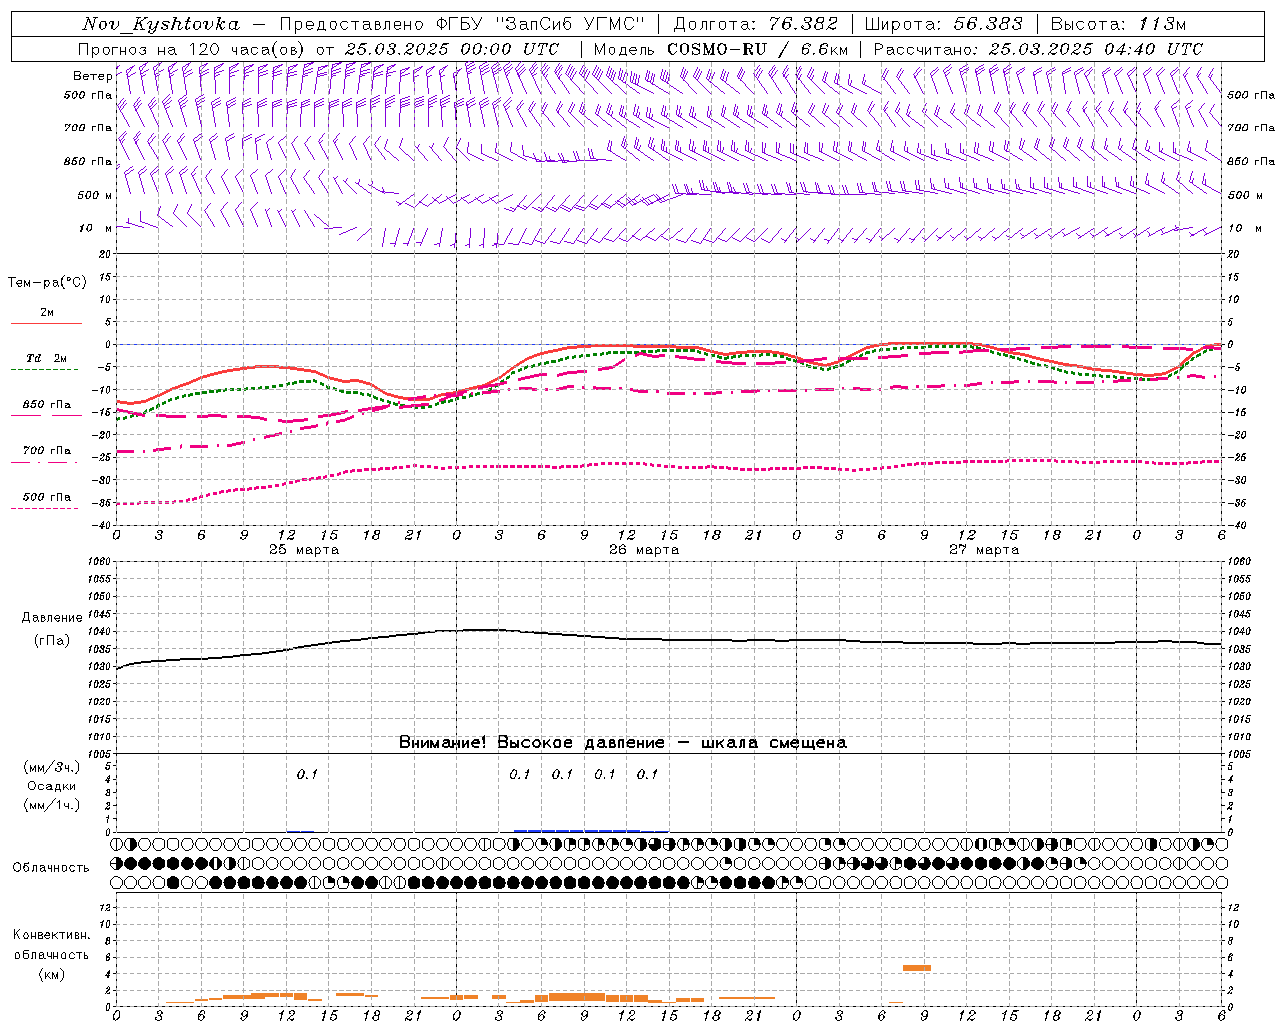The height and width of the screenshot is (1024, 1280).
Task: Click the Ветер wind panel label
Action: (x=92, y=76)
